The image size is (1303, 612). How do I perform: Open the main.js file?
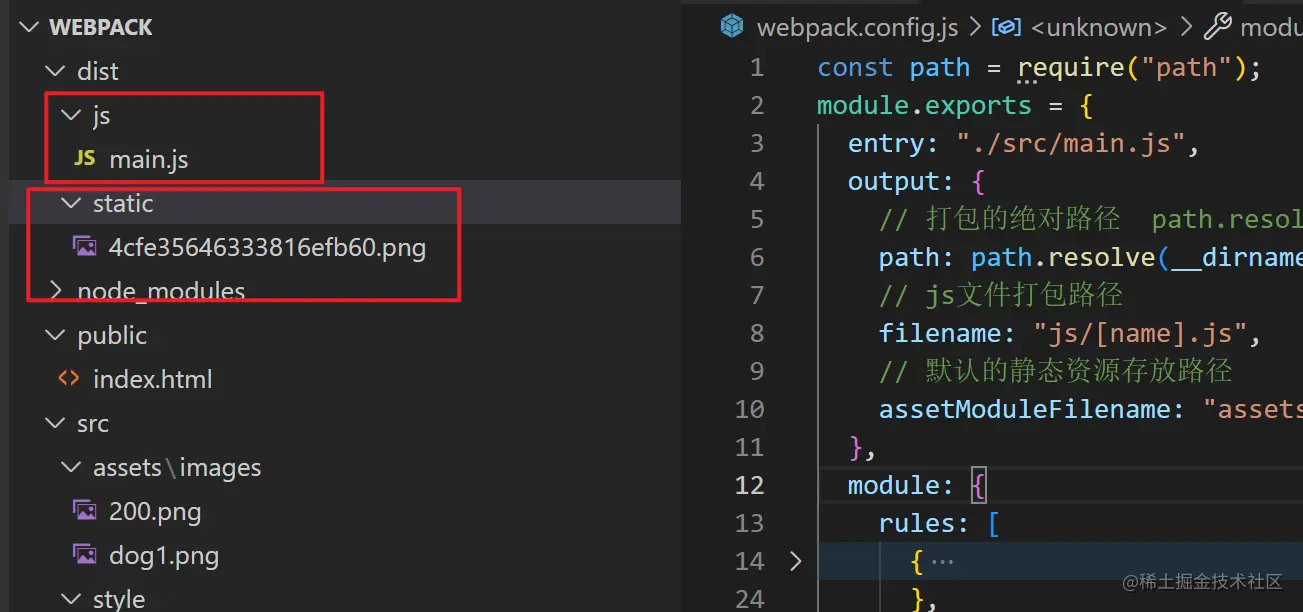click(148, 159)
